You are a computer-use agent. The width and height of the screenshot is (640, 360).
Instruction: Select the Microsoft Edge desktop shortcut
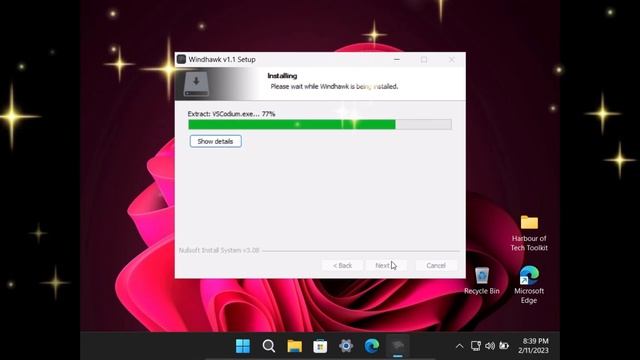pos(529,284)
